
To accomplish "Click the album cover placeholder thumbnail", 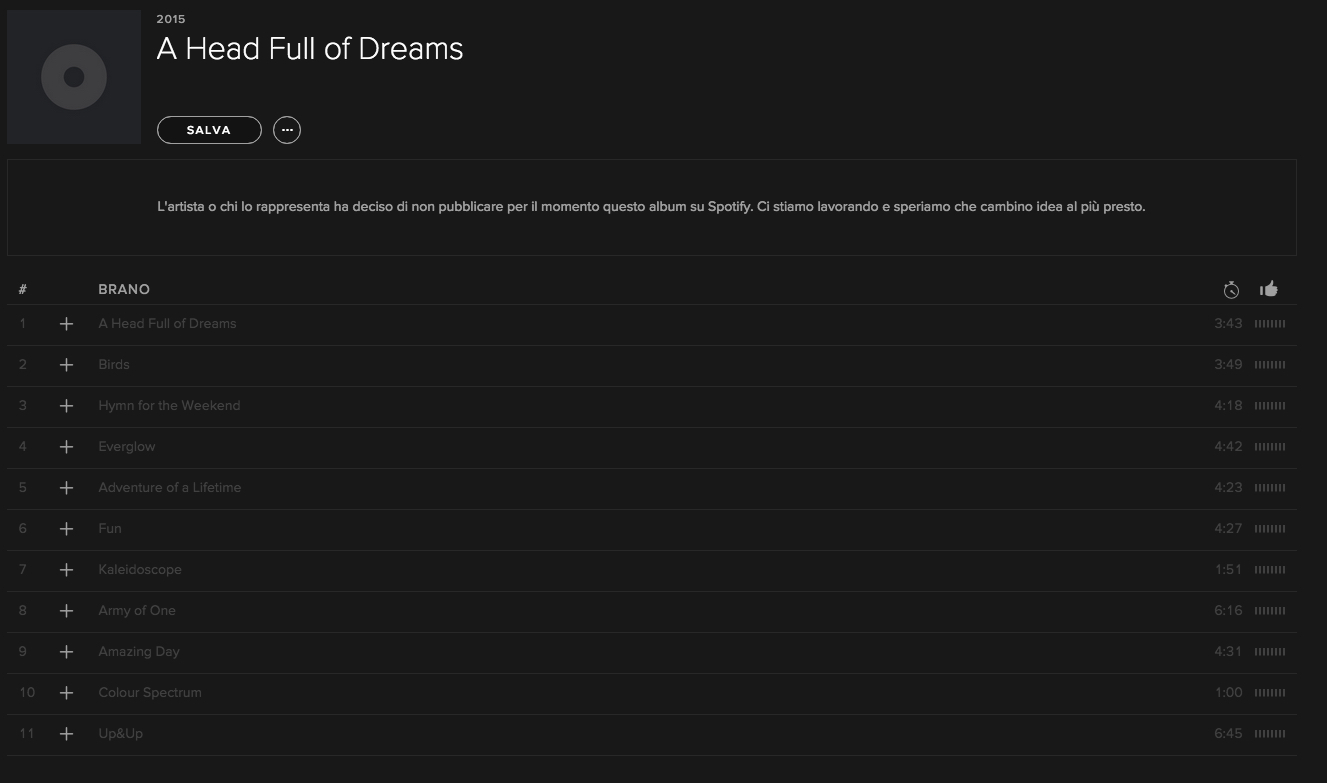I will 74,77.
